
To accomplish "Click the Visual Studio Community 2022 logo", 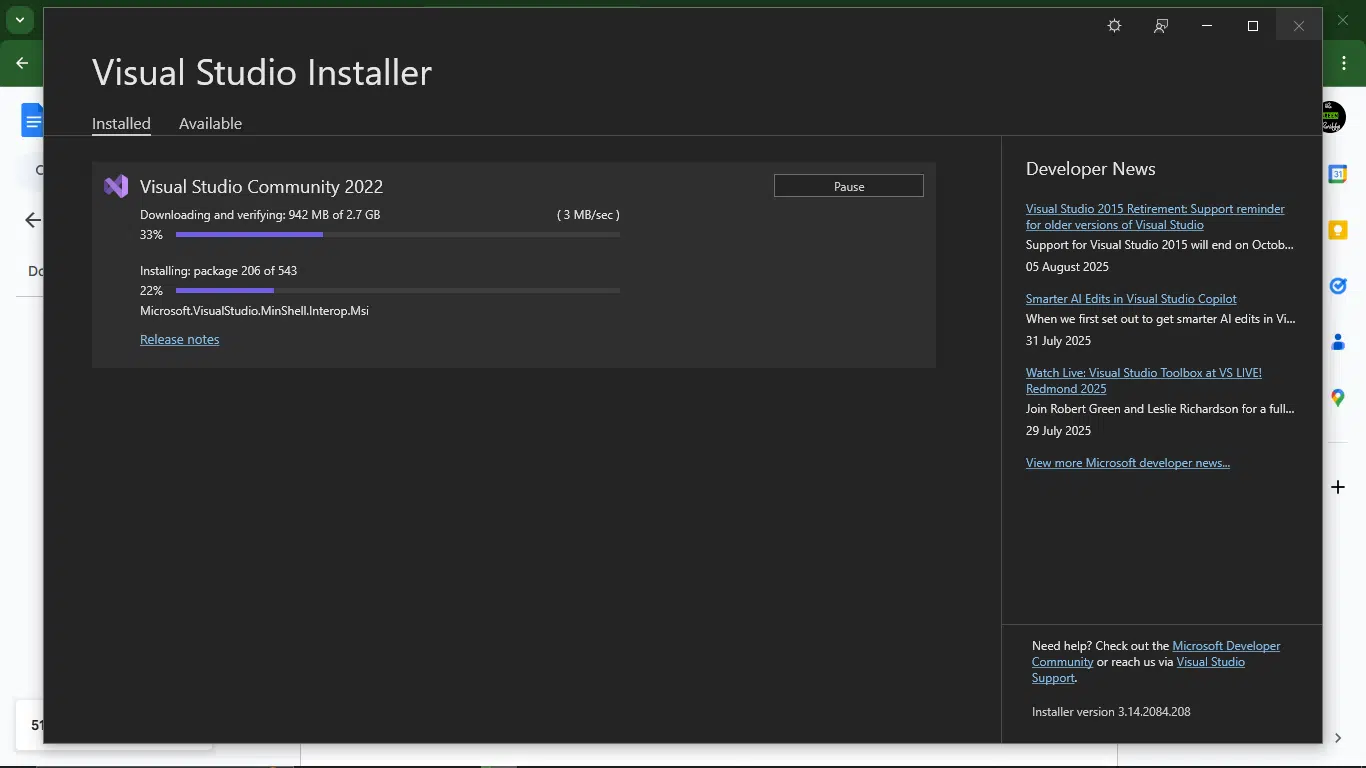I will tap(116, 186).
